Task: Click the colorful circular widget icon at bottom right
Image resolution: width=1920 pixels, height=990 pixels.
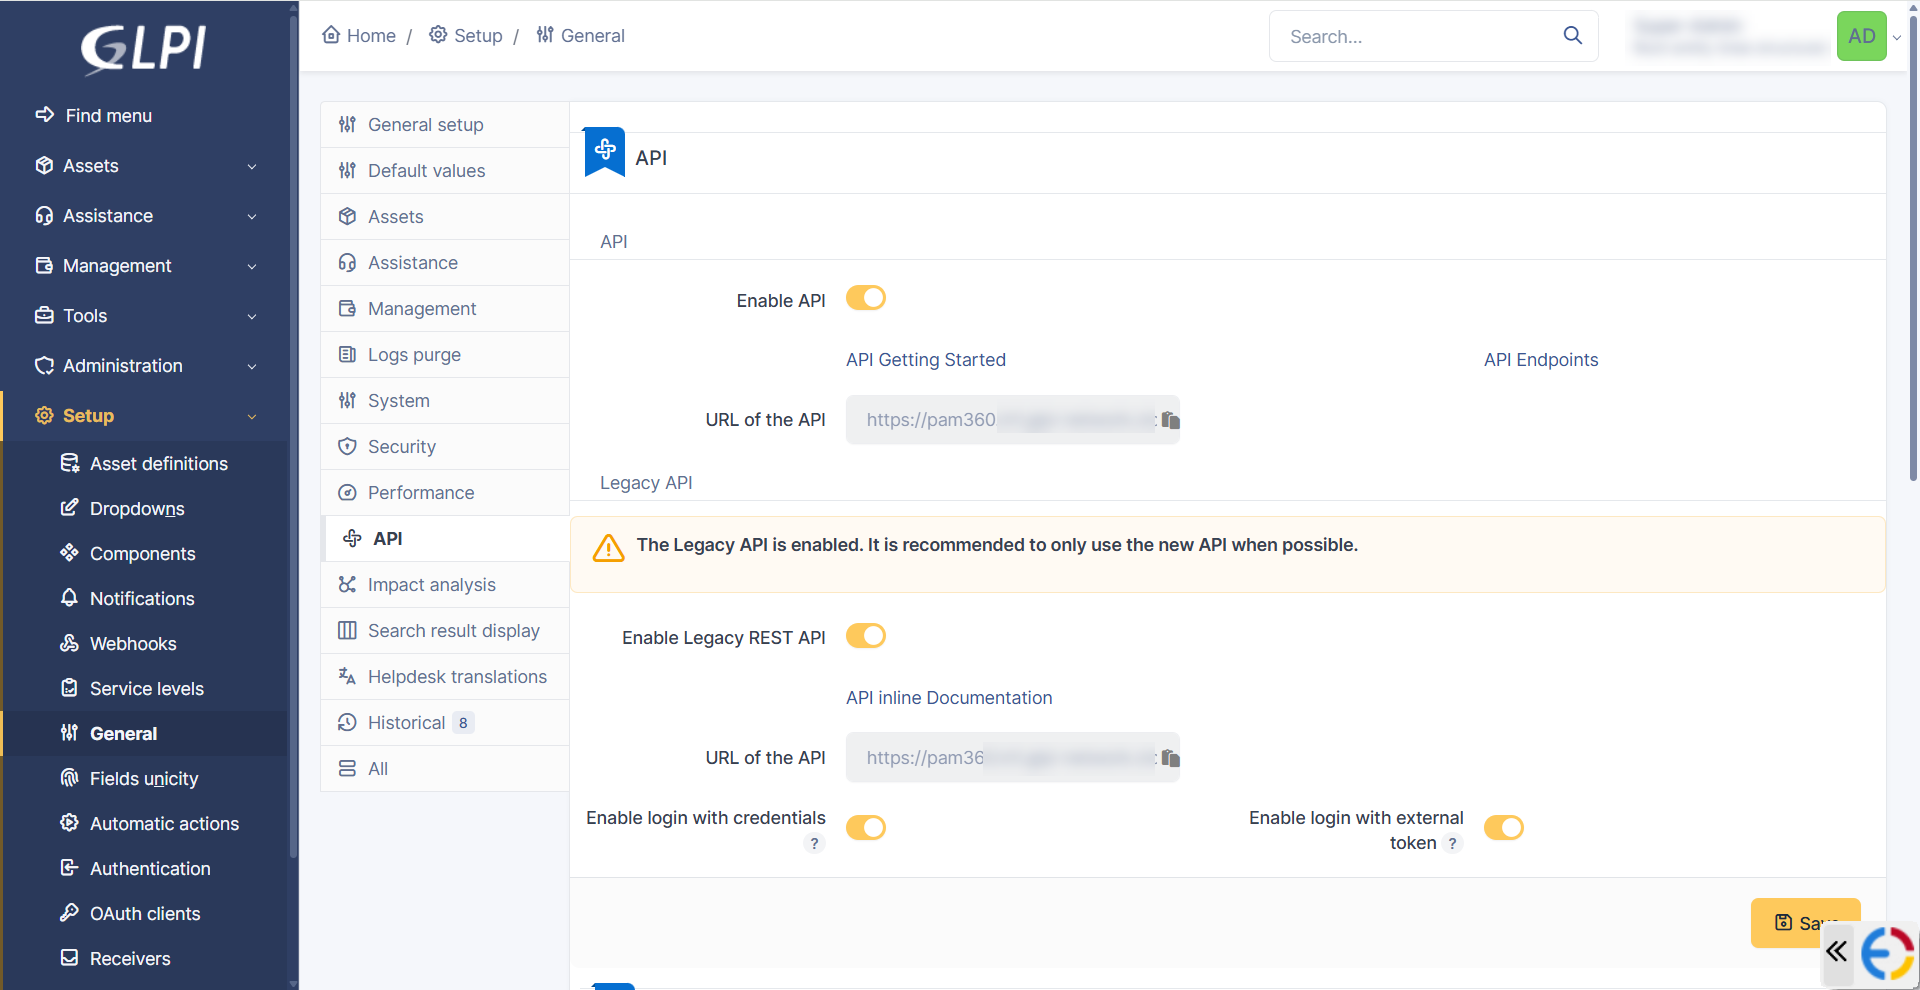Action: [1887, 954]
